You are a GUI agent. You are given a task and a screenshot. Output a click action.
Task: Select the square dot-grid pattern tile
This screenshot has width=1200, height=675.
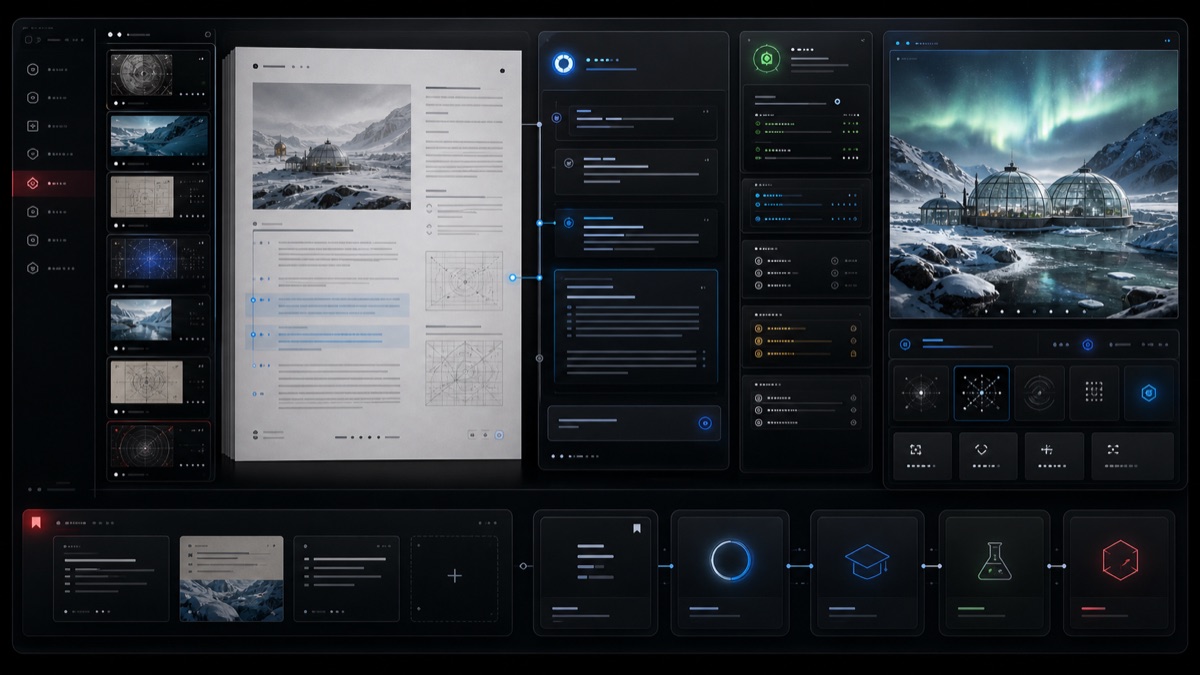tap(1094, 393)
